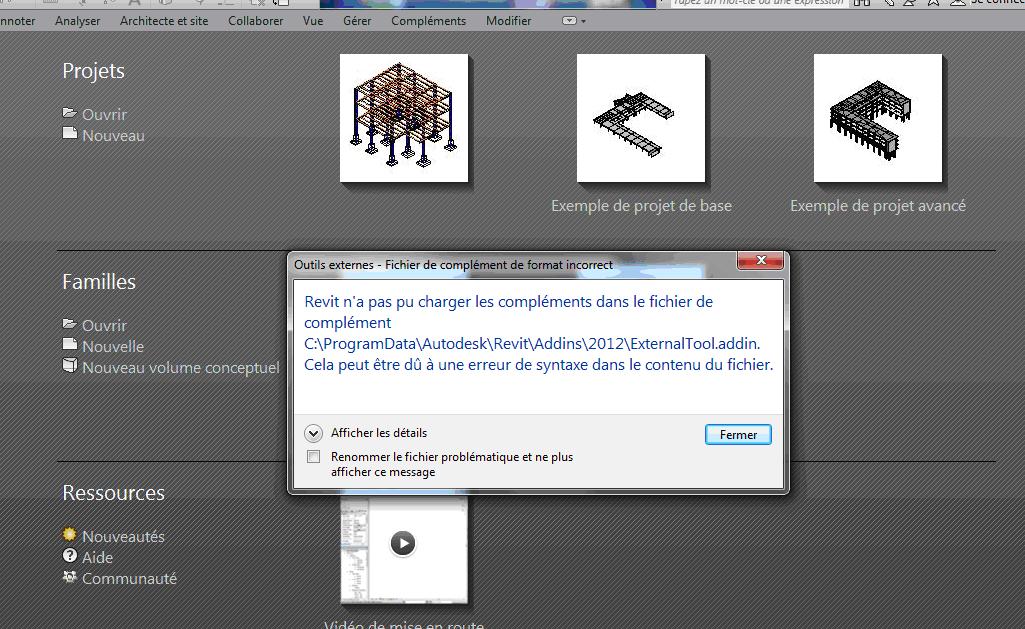This screenshot has width=1025, height=629.
Task: Open the Analyser ribbon tab
Action: tap(77, 21)
